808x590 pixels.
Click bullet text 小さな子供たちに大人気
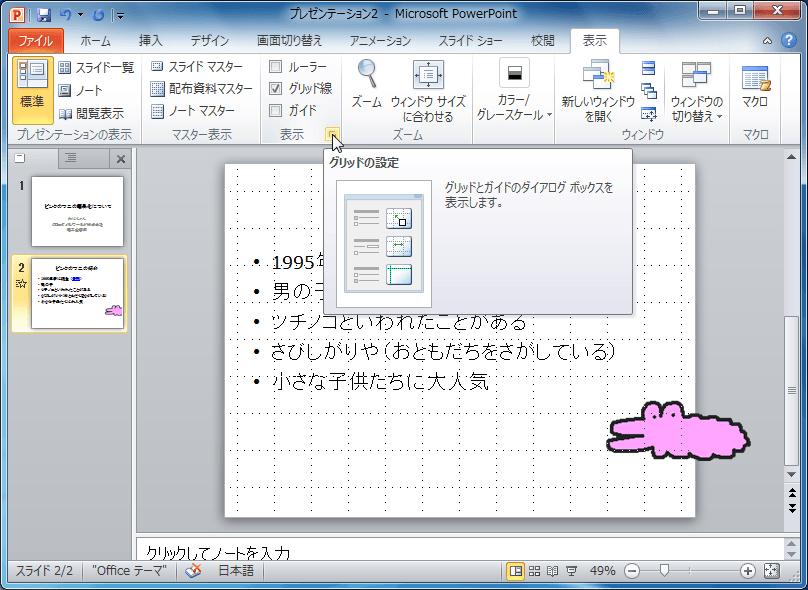click(x=380, y=382)
